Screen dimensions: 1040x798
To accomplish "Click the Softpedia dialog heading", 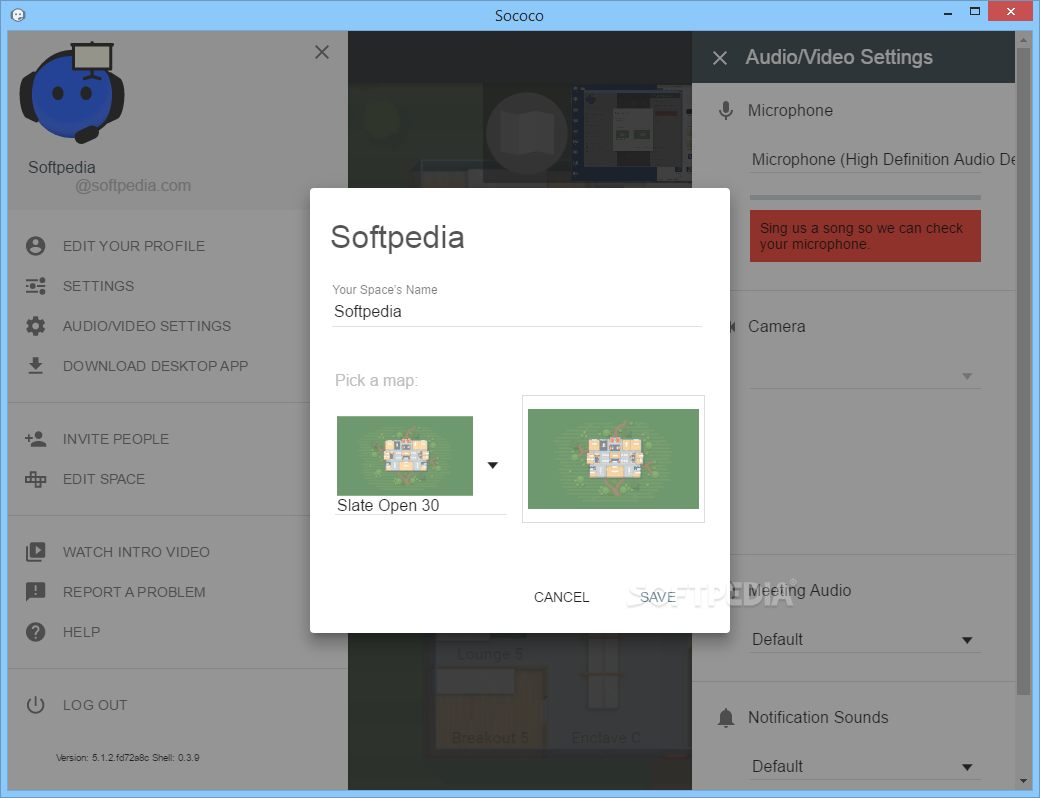I will coord(397,237).
